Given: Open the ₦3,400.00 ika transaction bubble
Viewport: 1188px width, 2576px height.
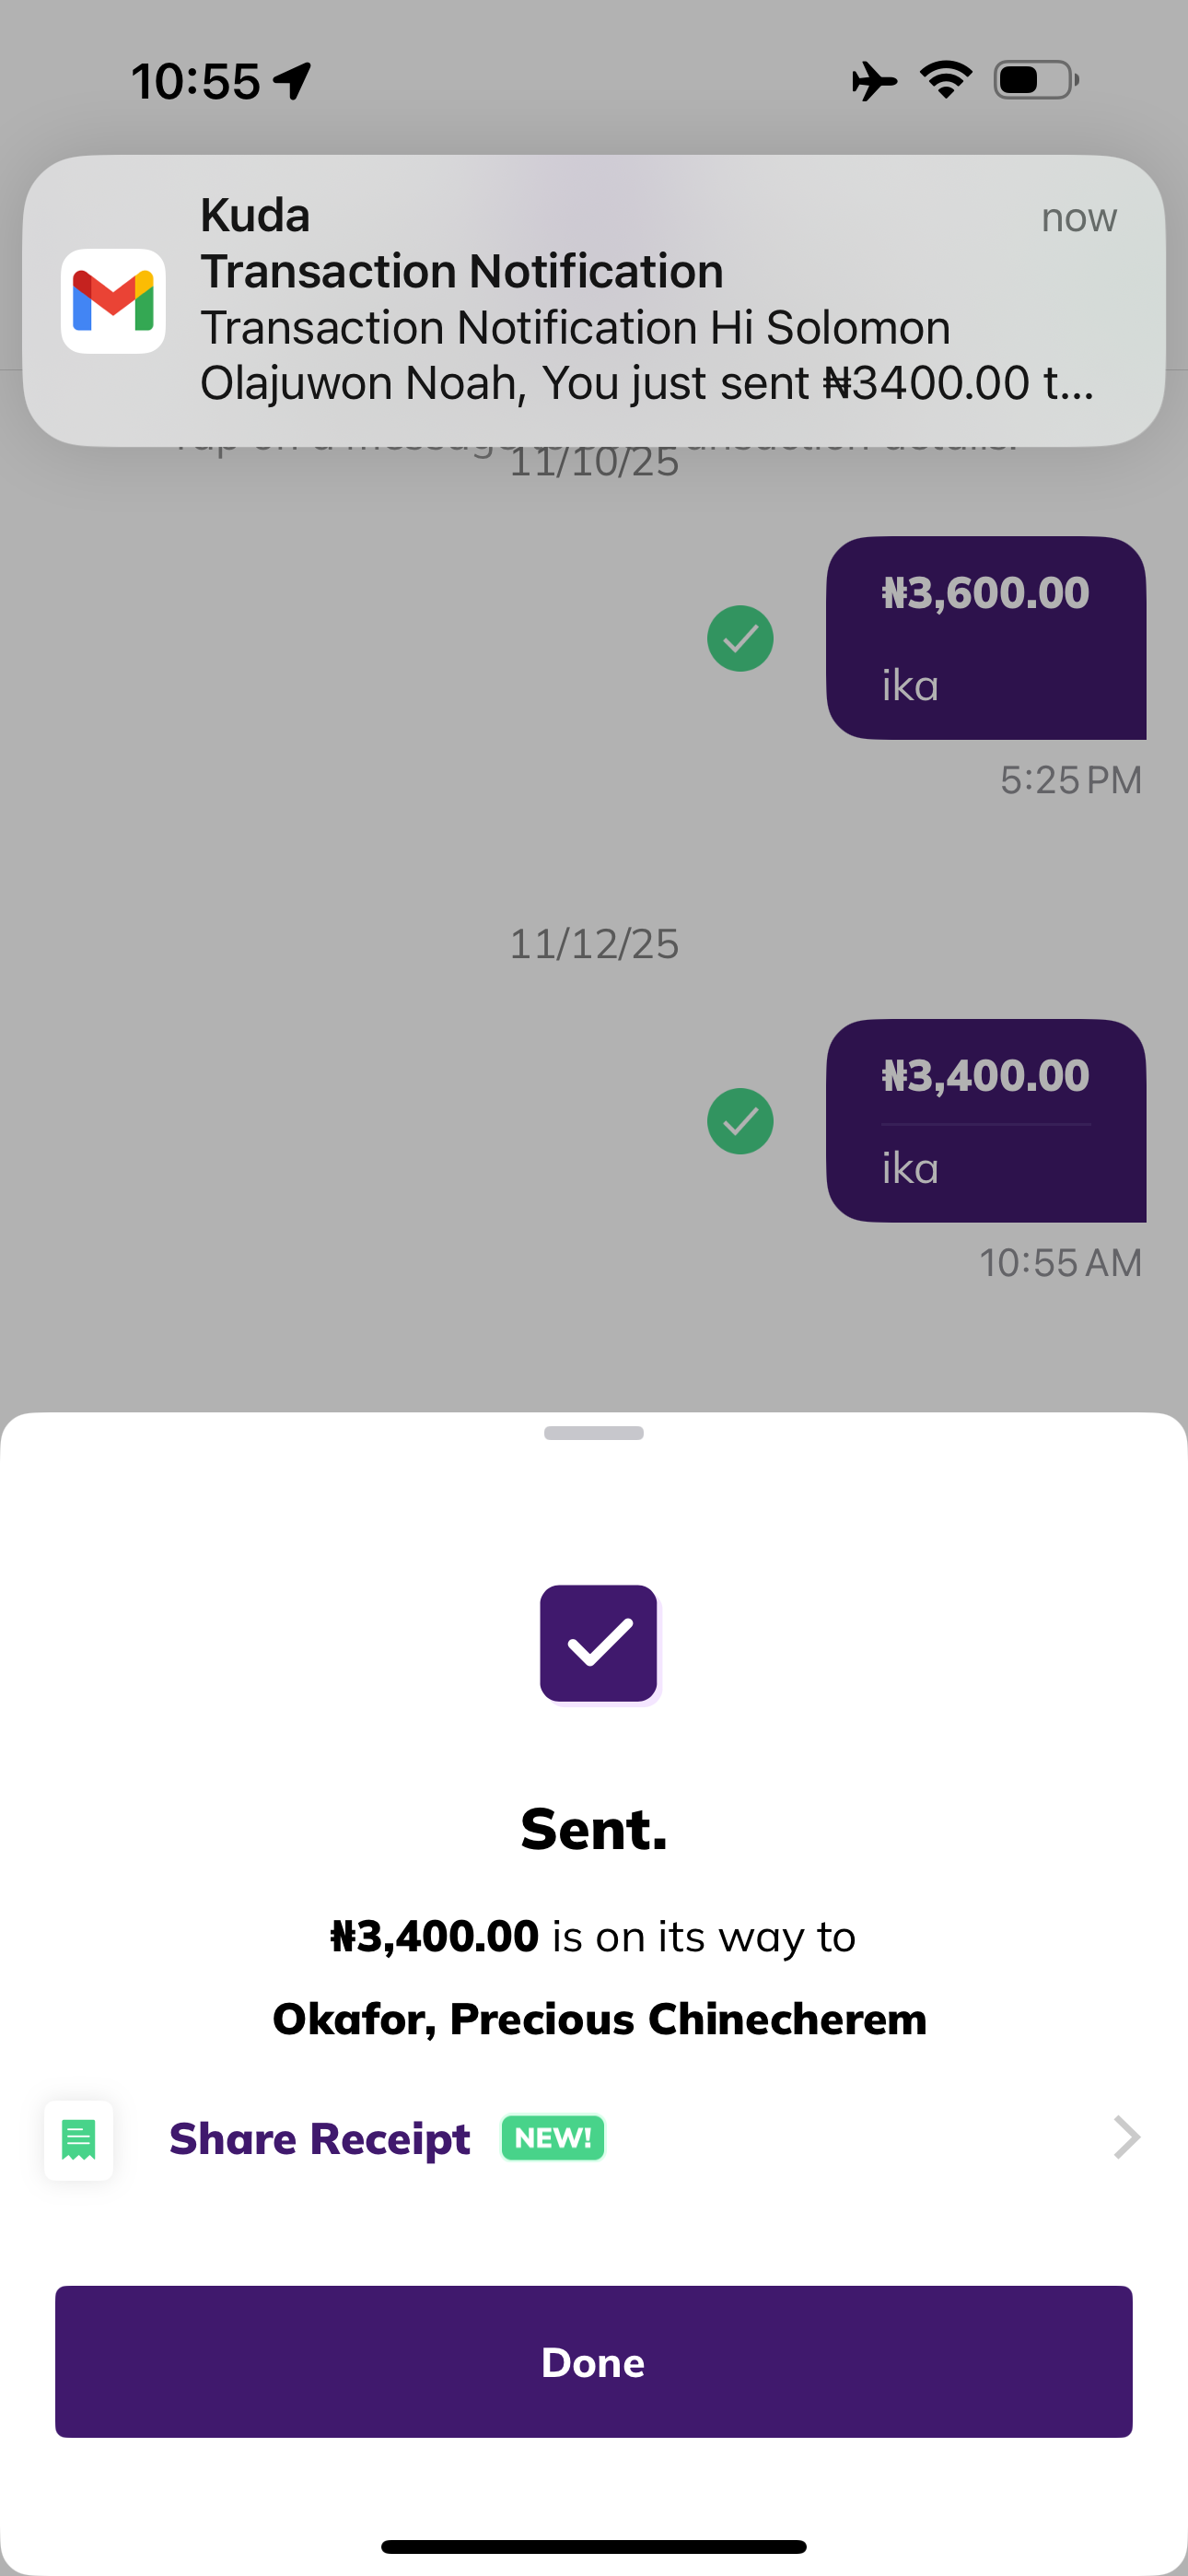Looking at the screenshot, I should pos(986,1121).
